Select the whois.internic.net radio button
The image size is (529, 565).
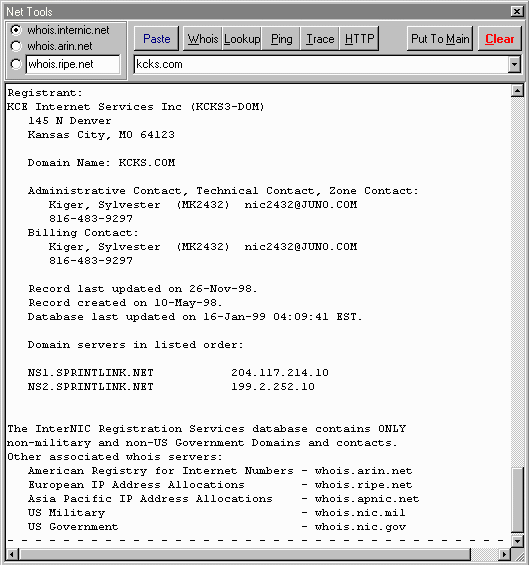click(x=16, y=30)
